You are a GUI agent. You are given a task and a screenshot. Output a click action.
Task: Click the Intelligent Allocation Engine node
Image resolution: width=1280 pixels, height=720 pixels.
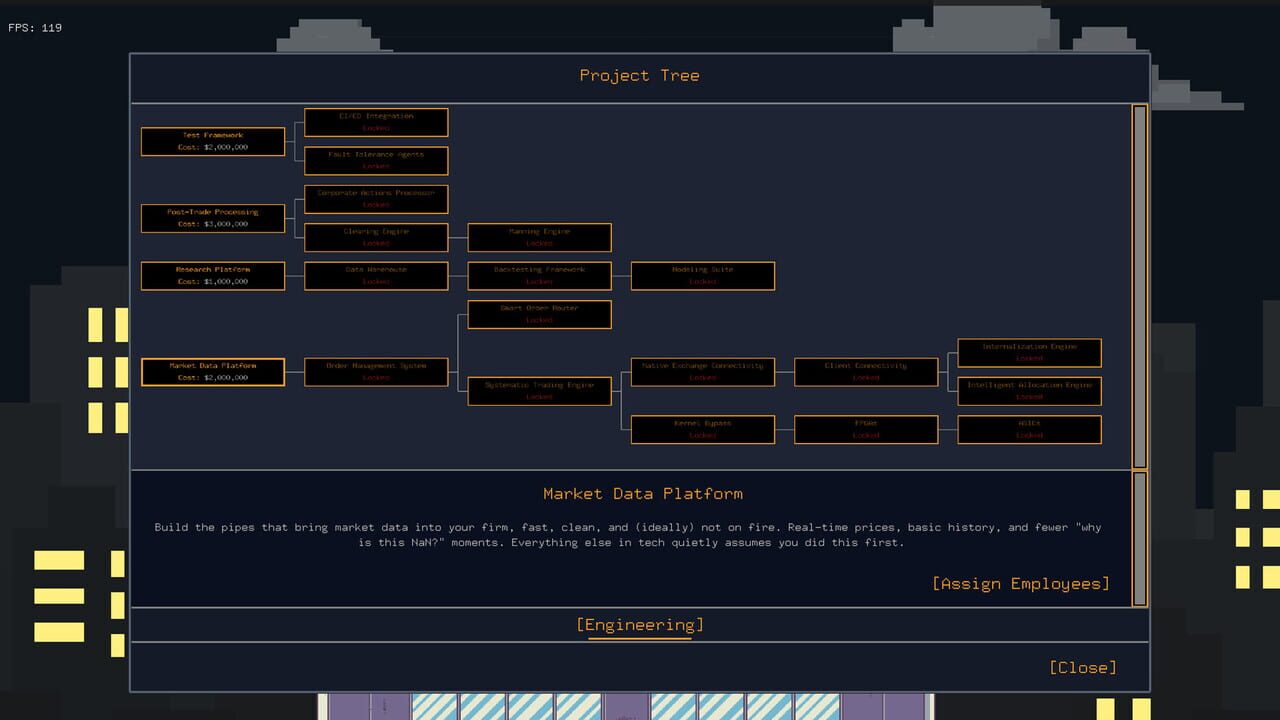click(1030, 391)
